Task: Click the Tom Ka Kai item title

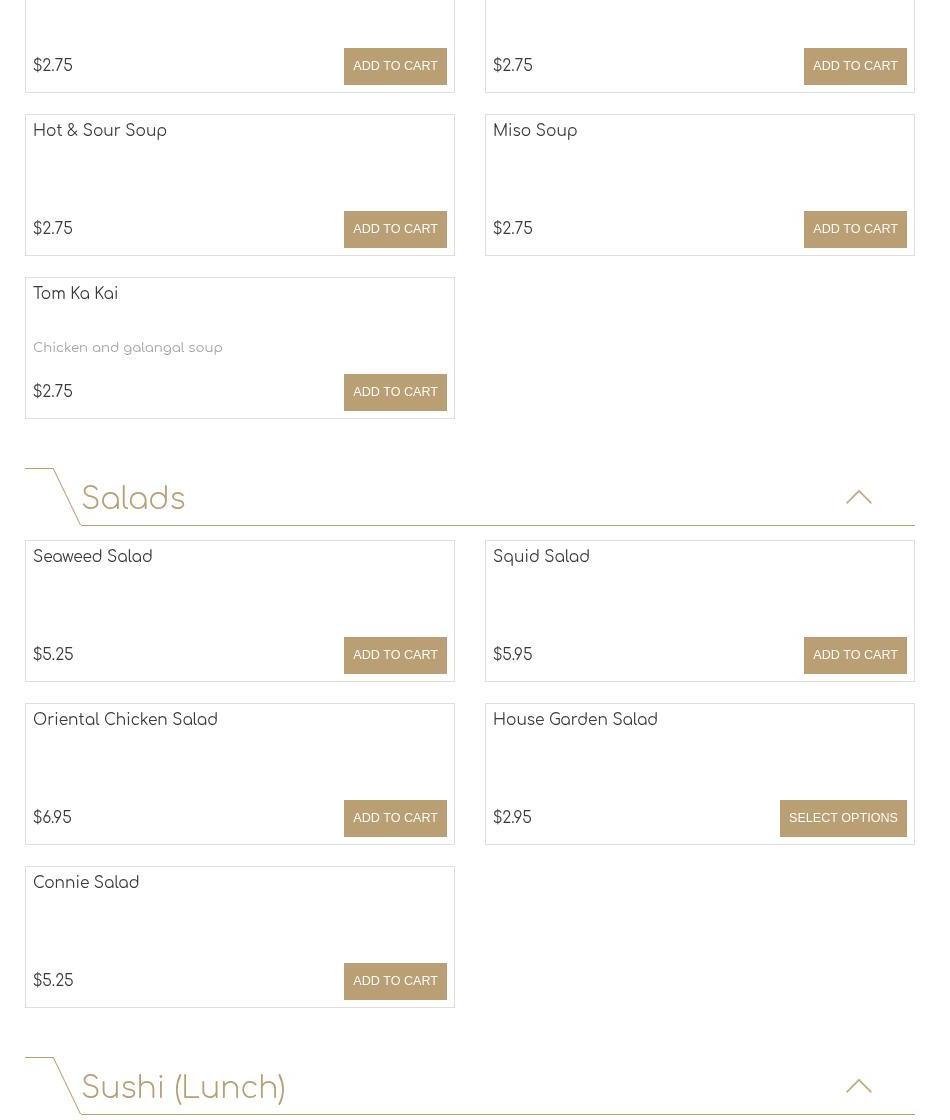Action: coord(76,294)
